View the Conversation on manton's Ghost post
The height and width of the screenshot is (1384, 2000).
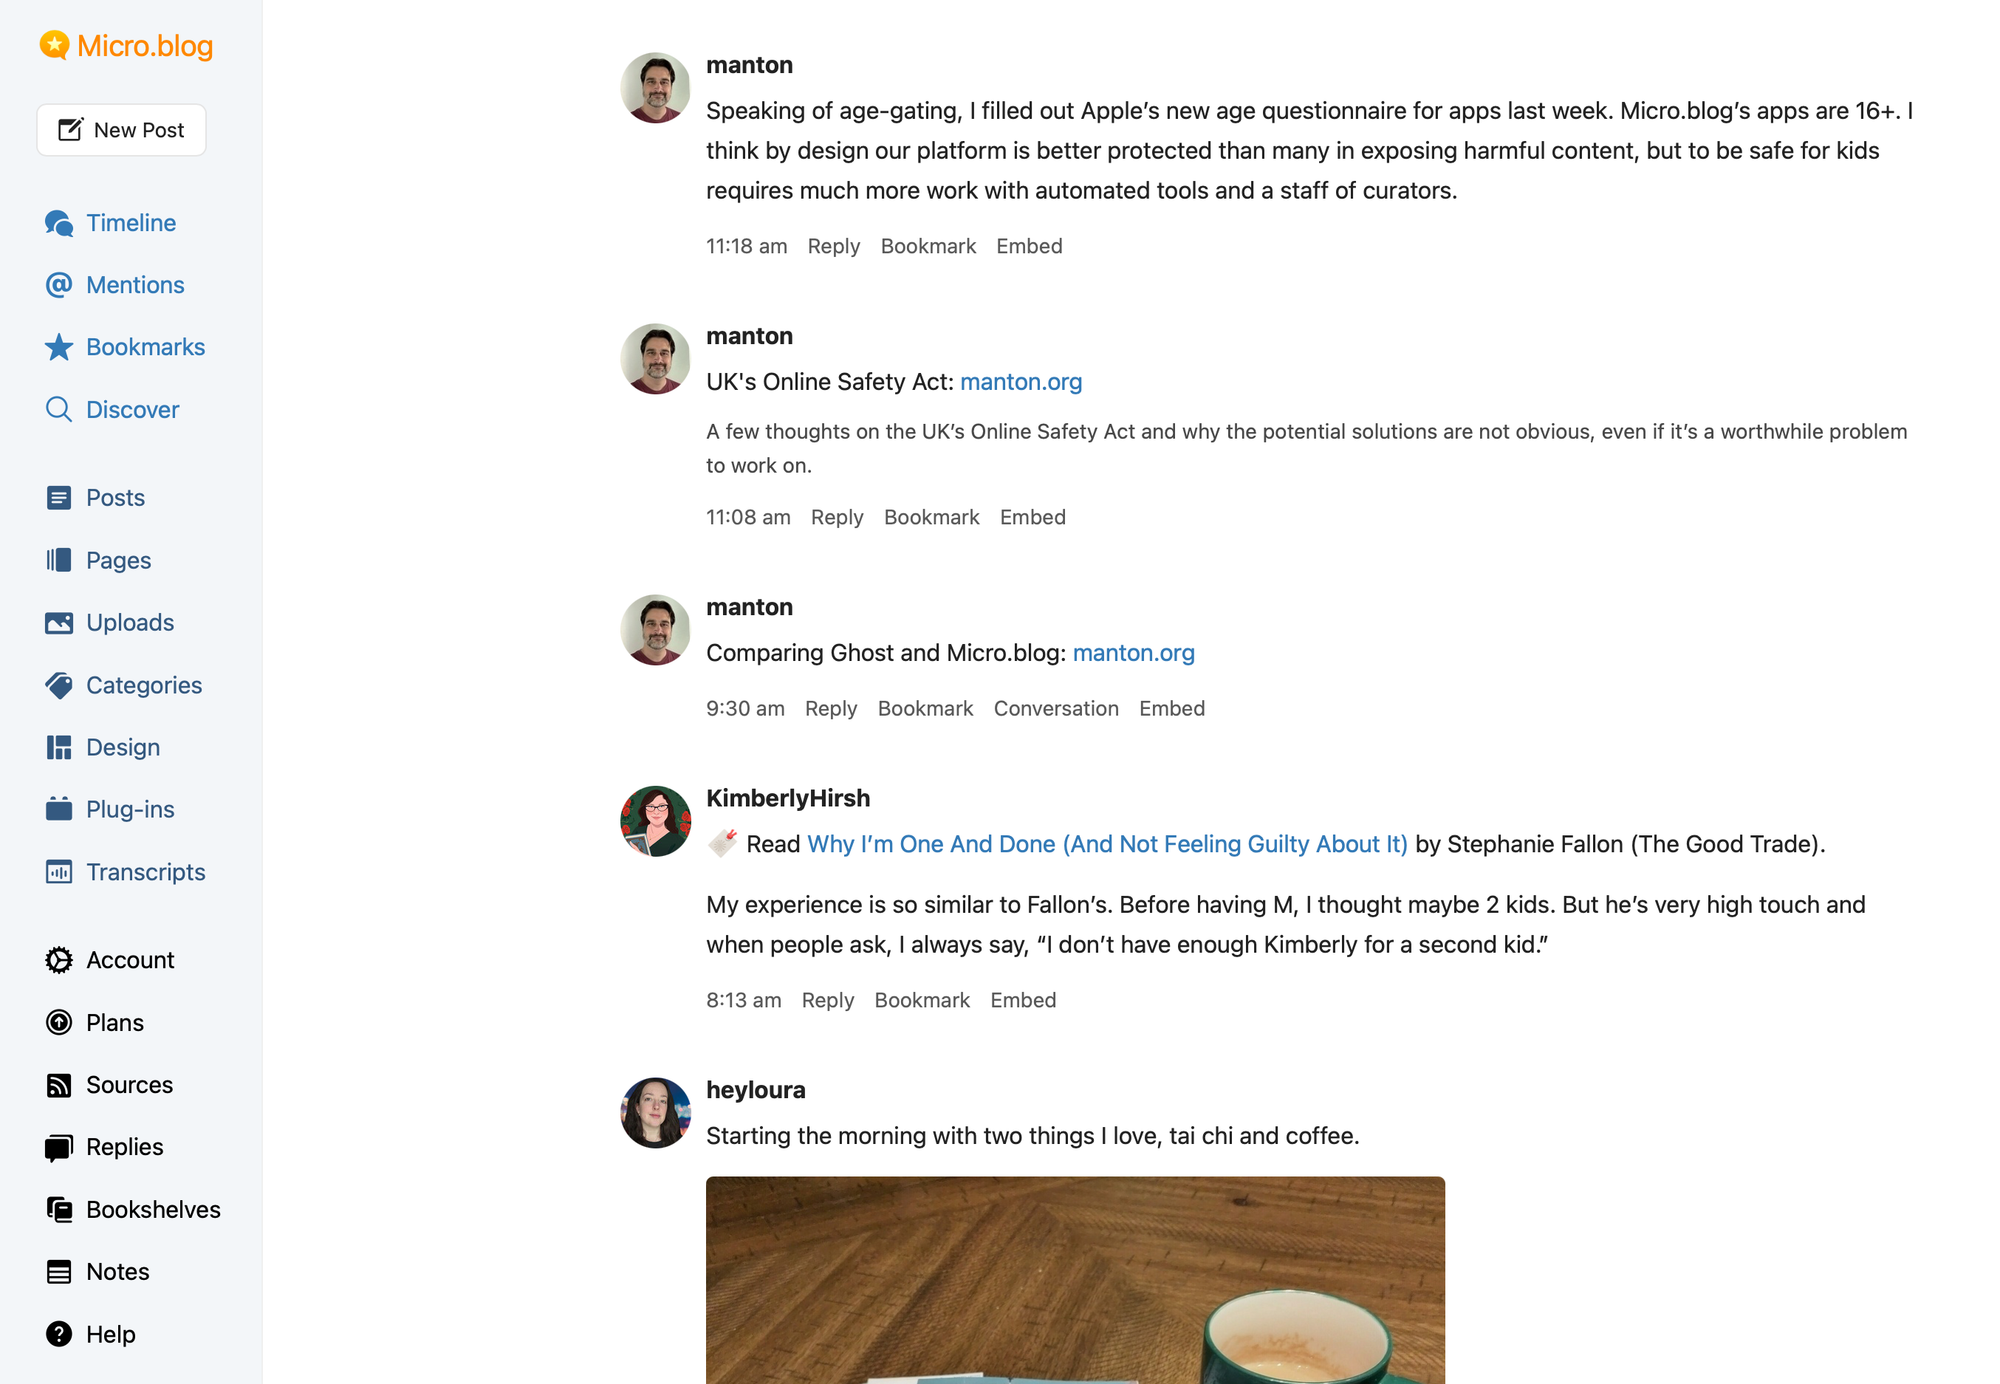[x=1056, y=708]
